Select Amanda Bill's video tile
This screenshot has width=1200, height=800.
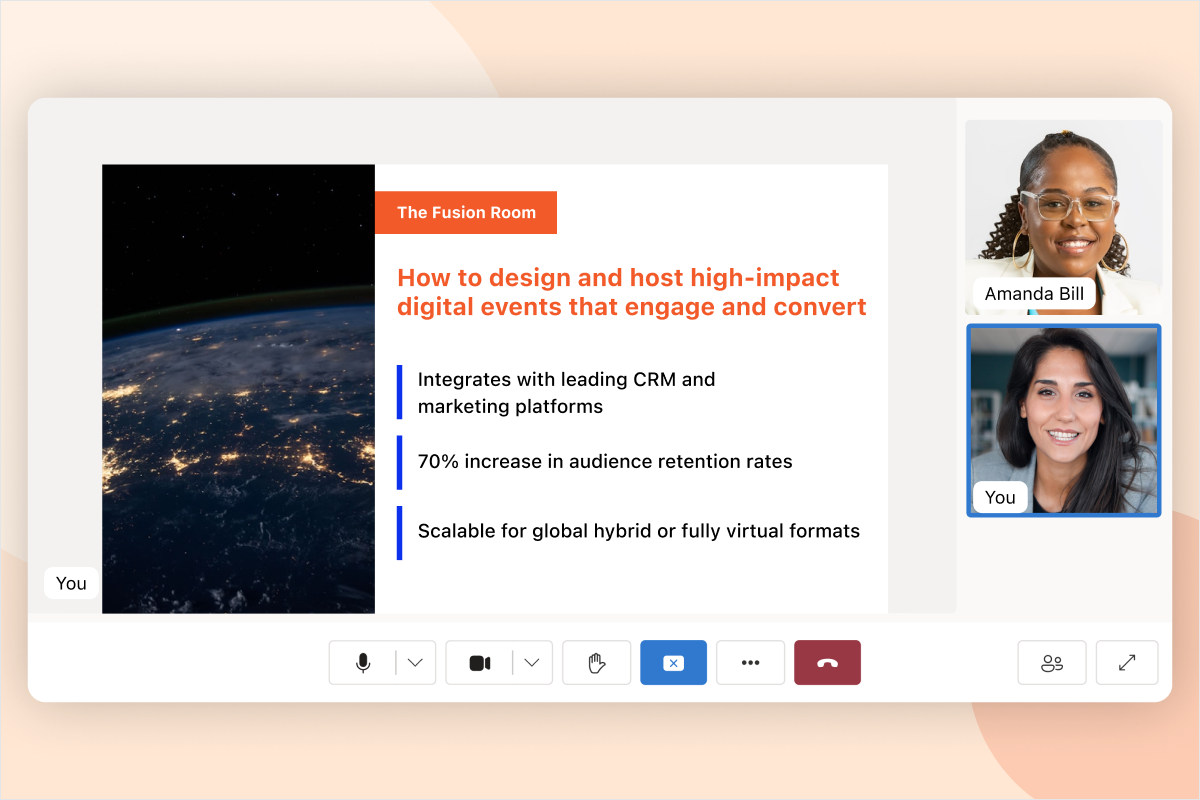(x=1064, y=217)
